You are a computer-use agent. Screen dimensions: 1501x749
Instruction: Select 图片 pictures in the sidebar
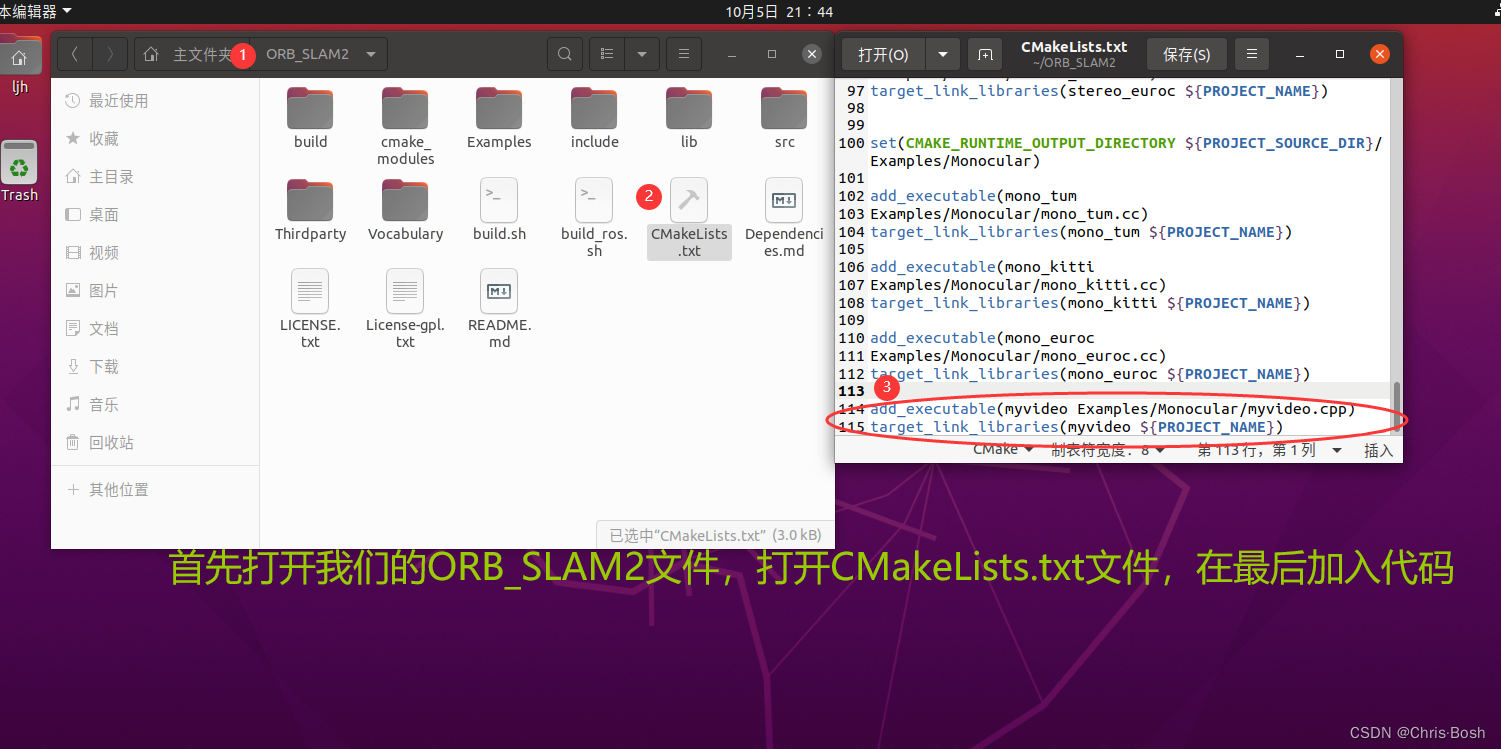155,290
